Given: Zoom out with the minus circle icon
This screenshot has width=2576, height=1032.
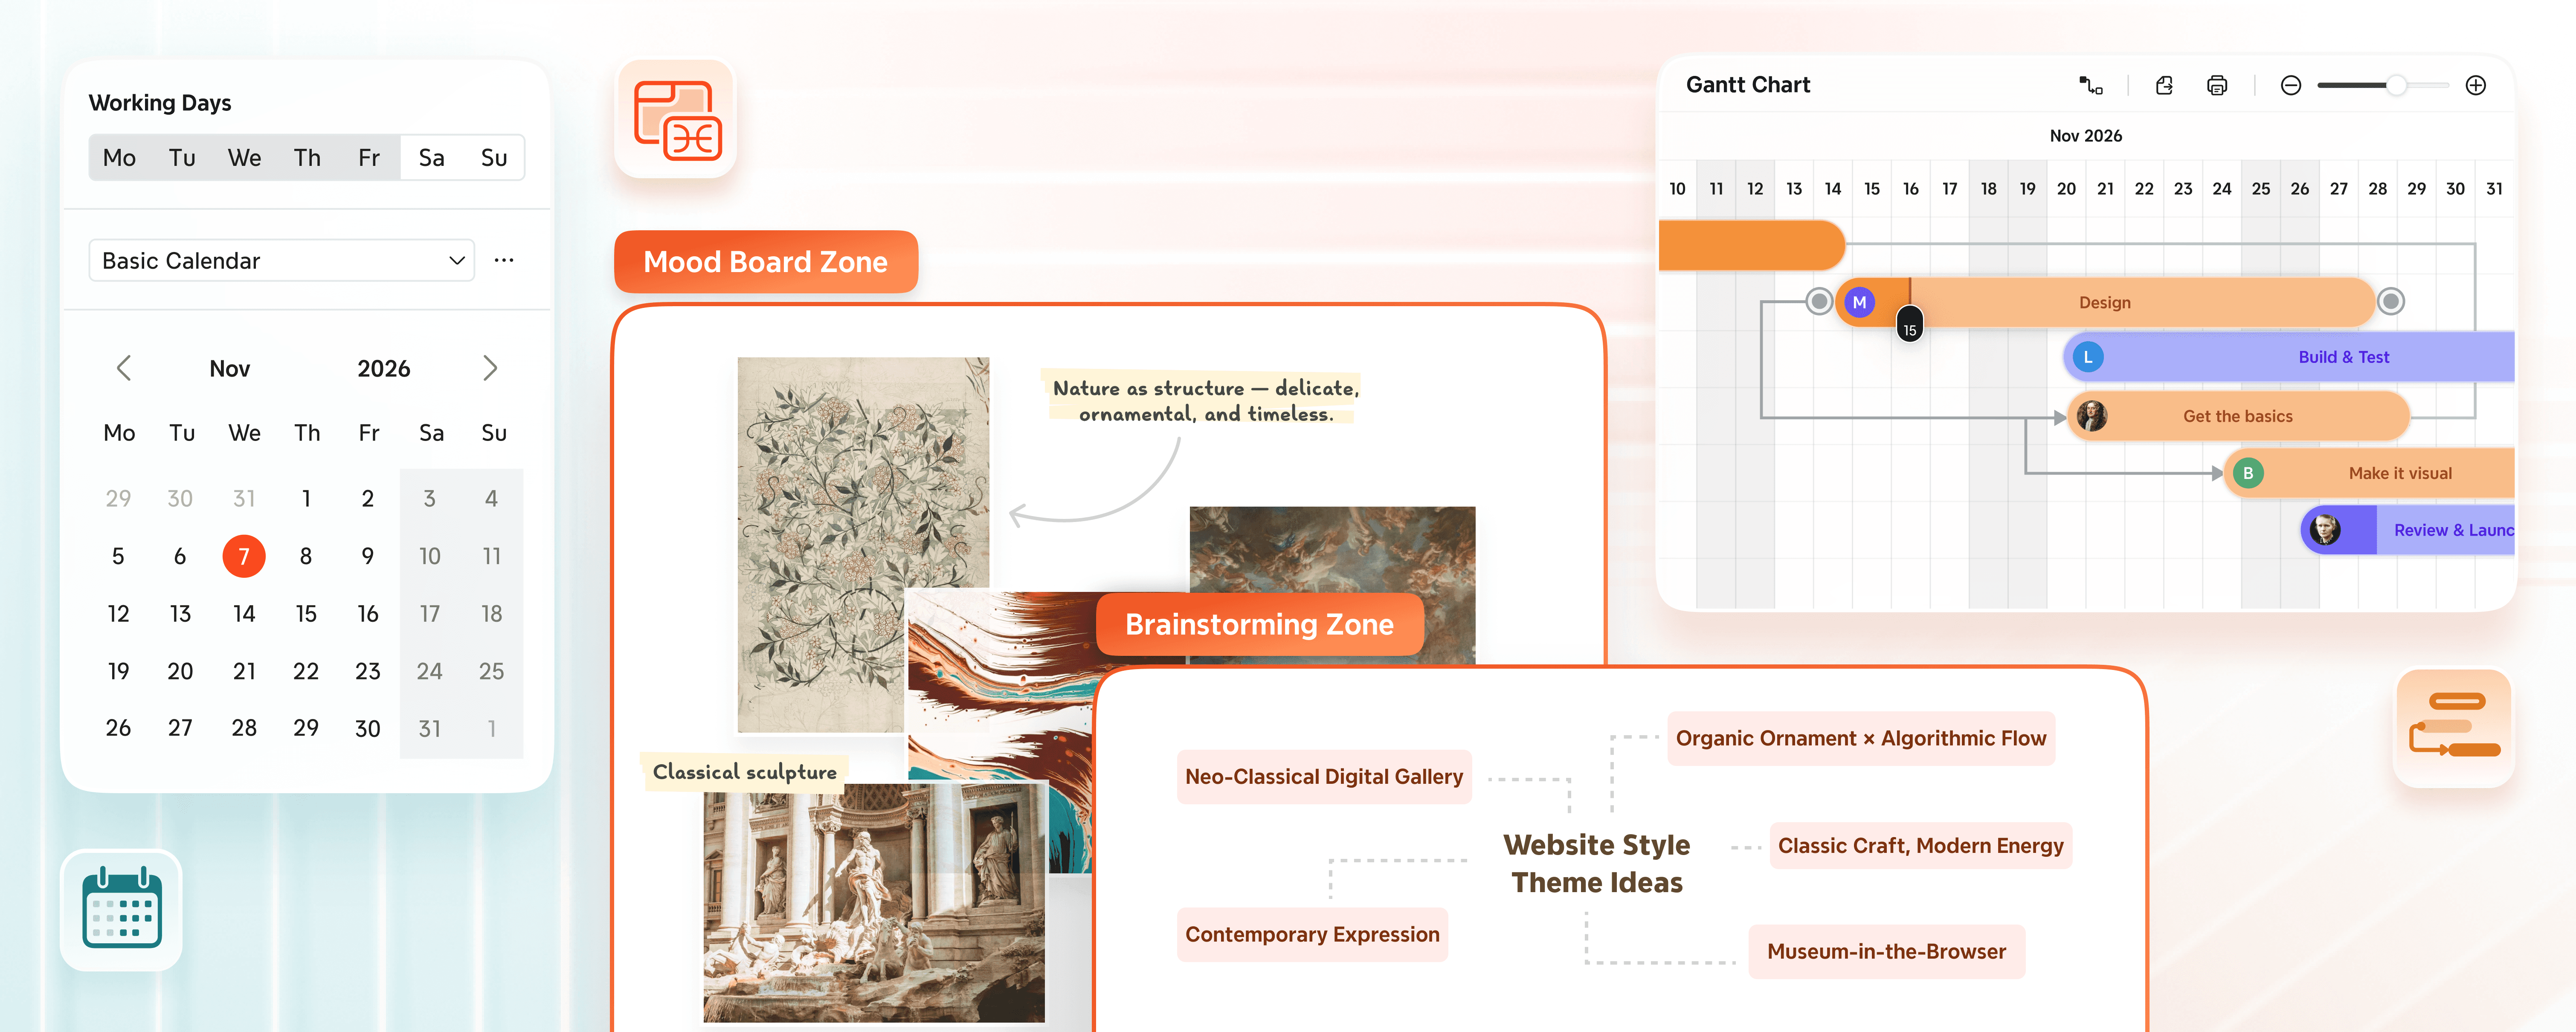Looking at the screenshot, I should (x=2291, y=86).
